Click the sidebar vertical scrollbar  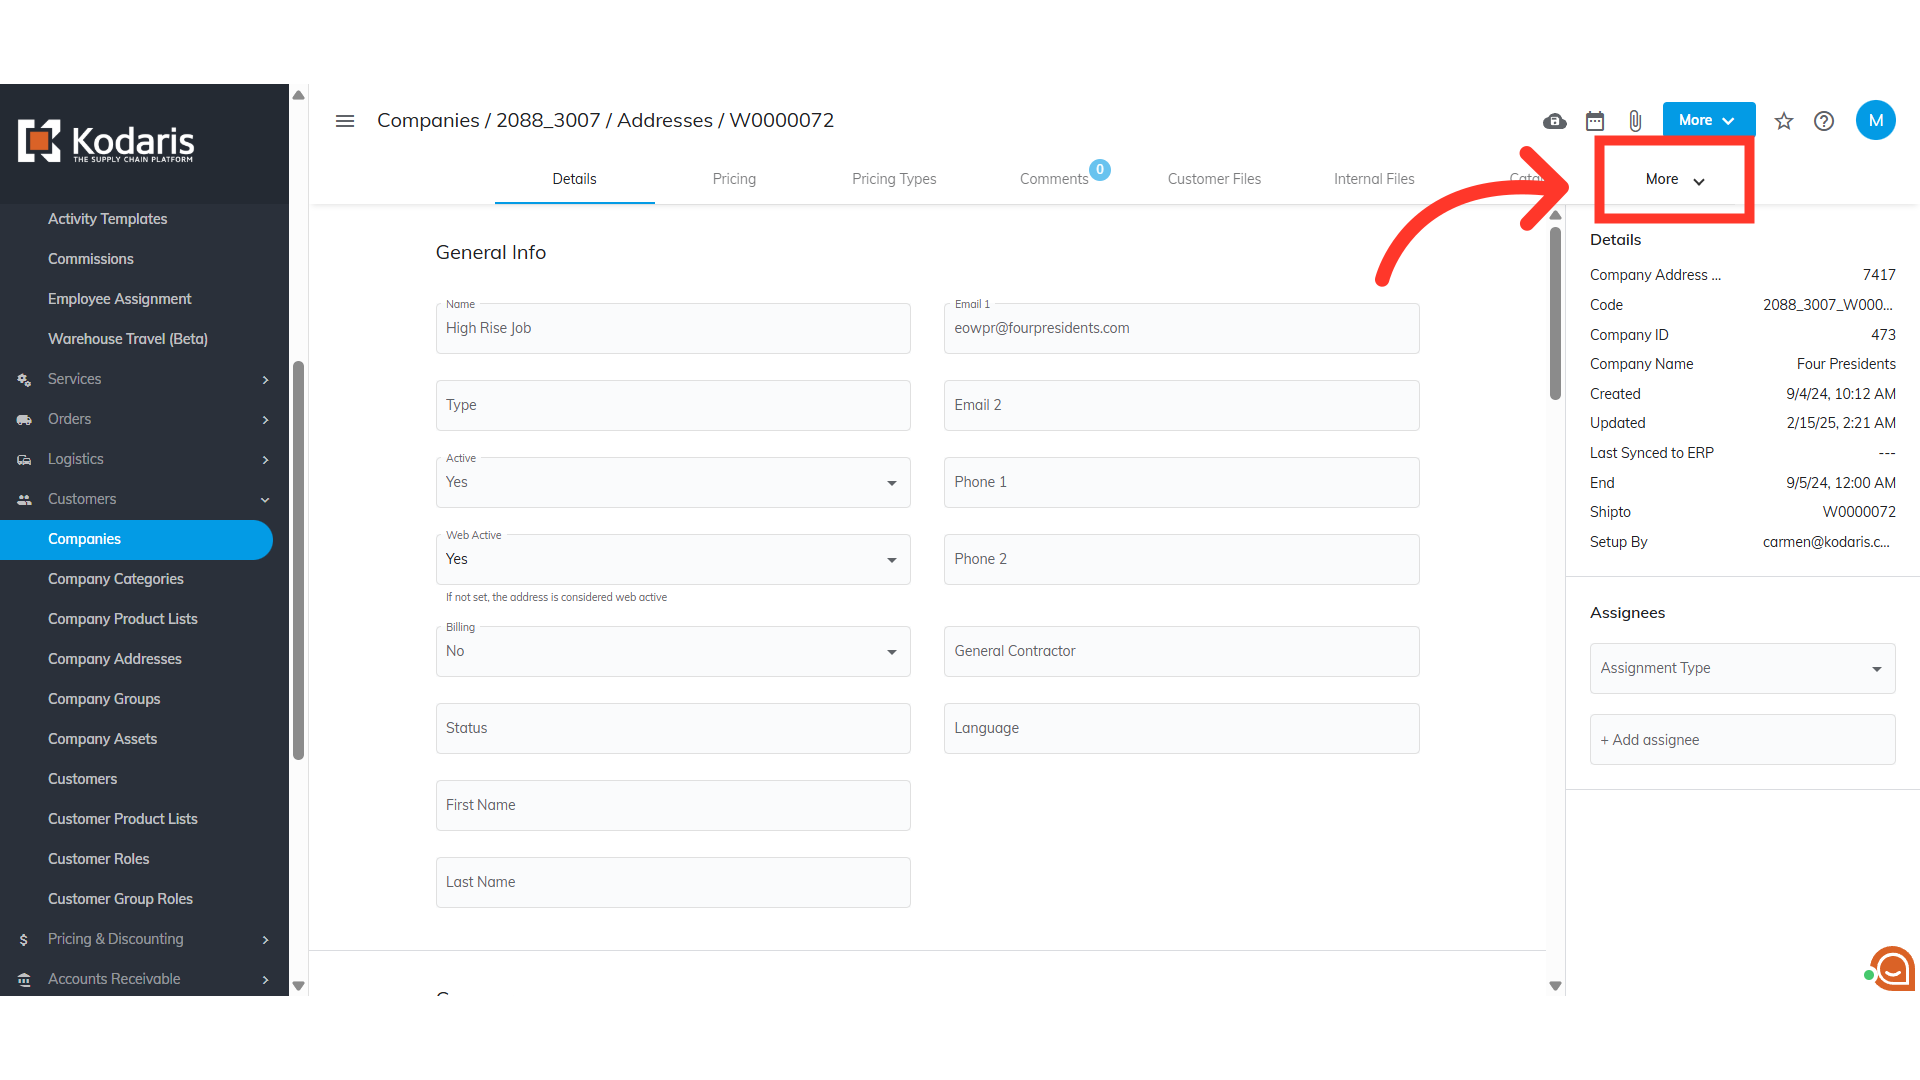click(298, 560)
